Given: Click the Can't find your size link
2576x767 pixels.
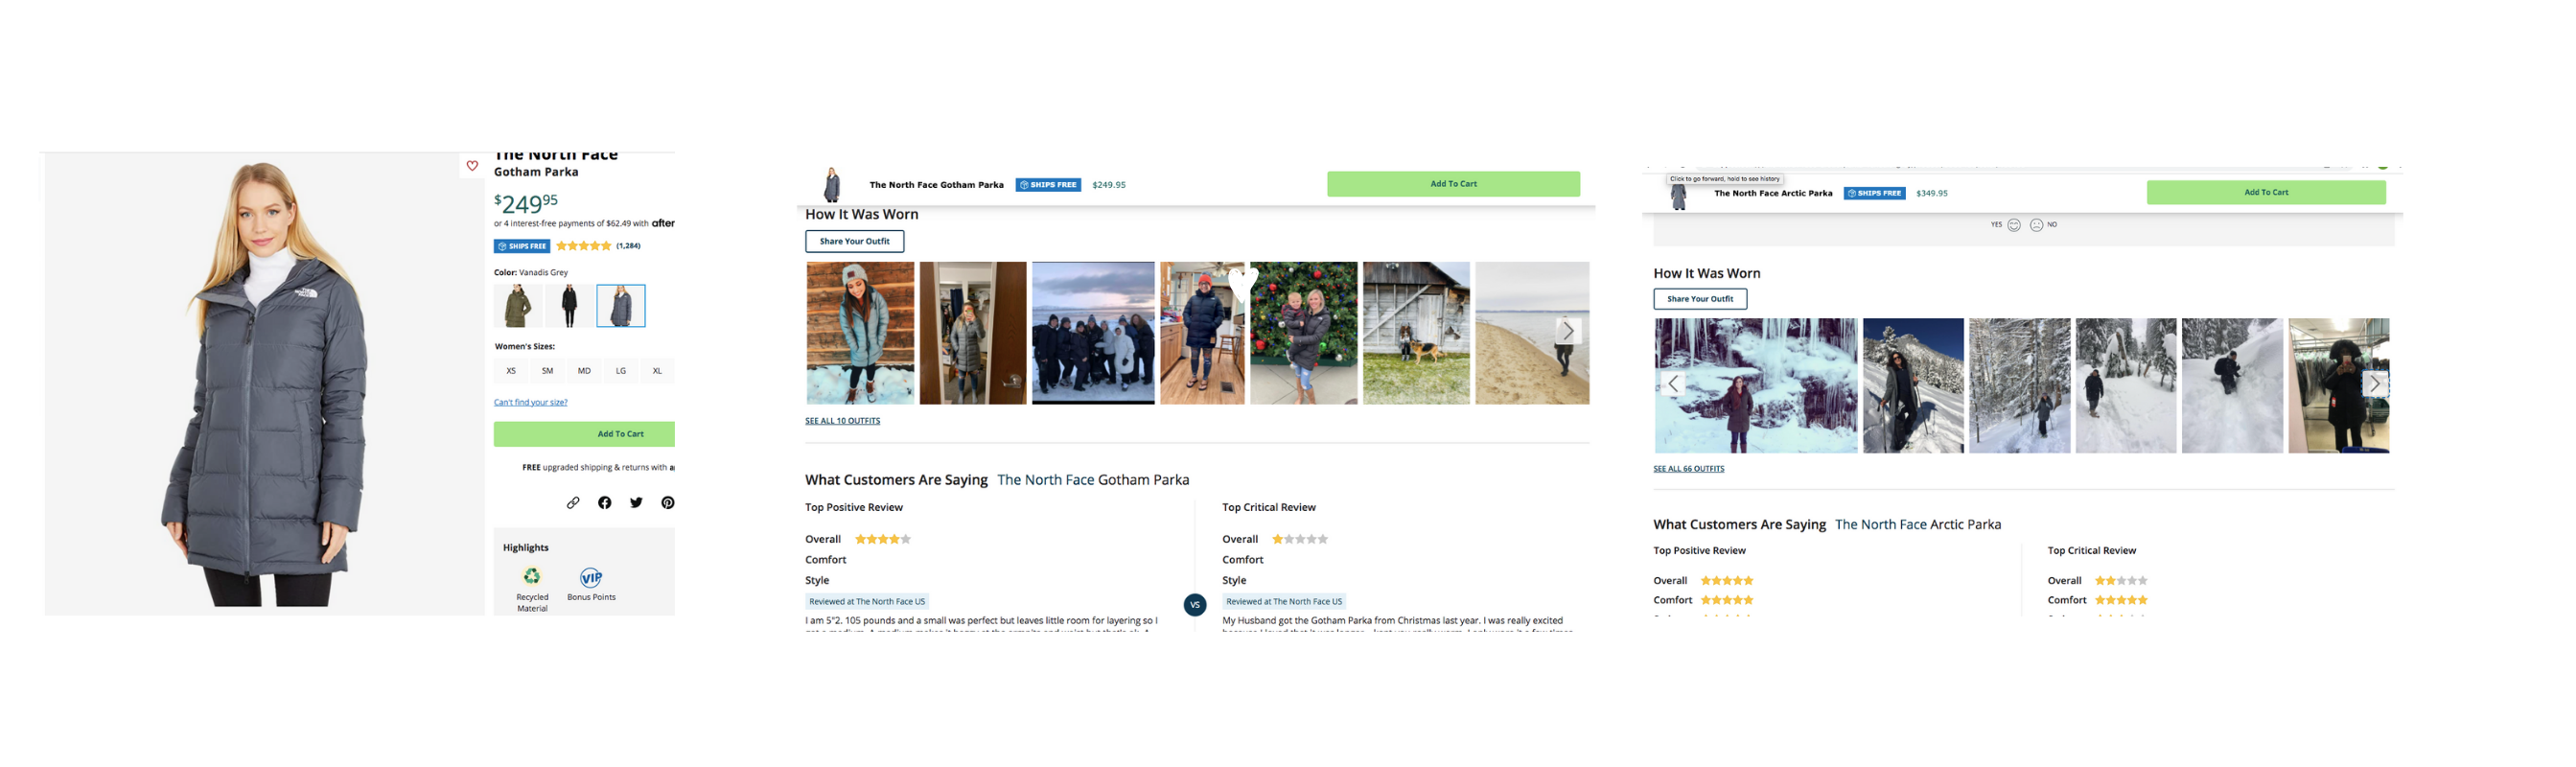Looking at the screenshot, I should tap(530, 403).
